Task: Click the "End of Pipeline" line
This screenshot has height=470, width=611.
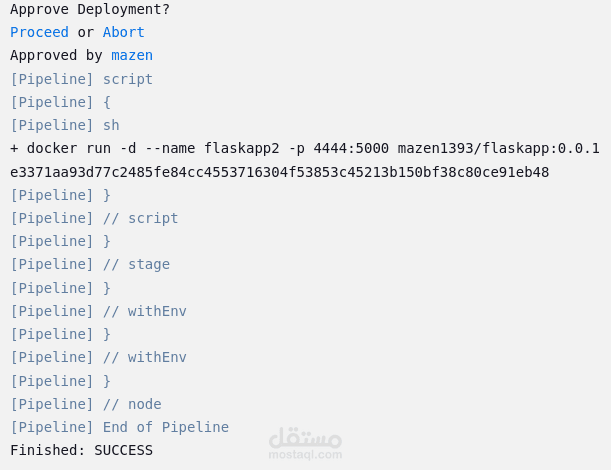Action: pyautogui.click(x=119, y=427)
